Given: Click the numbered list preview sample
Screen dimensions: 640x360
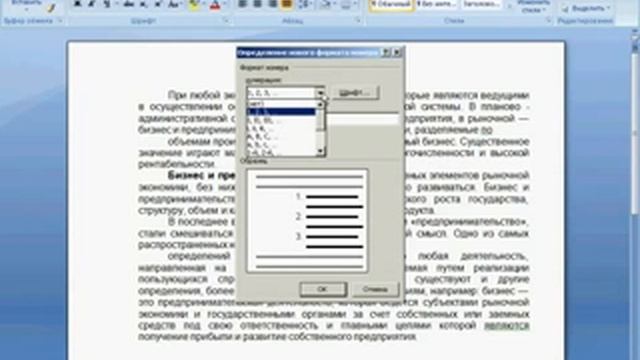Looking at the screenshot, I should tap(307, 221).
